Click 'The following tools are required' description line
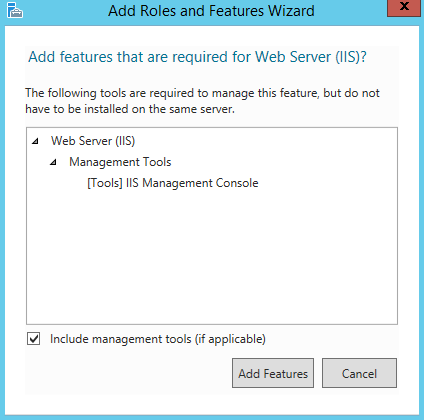The image size is (424, 420). [x=202, y=93]
